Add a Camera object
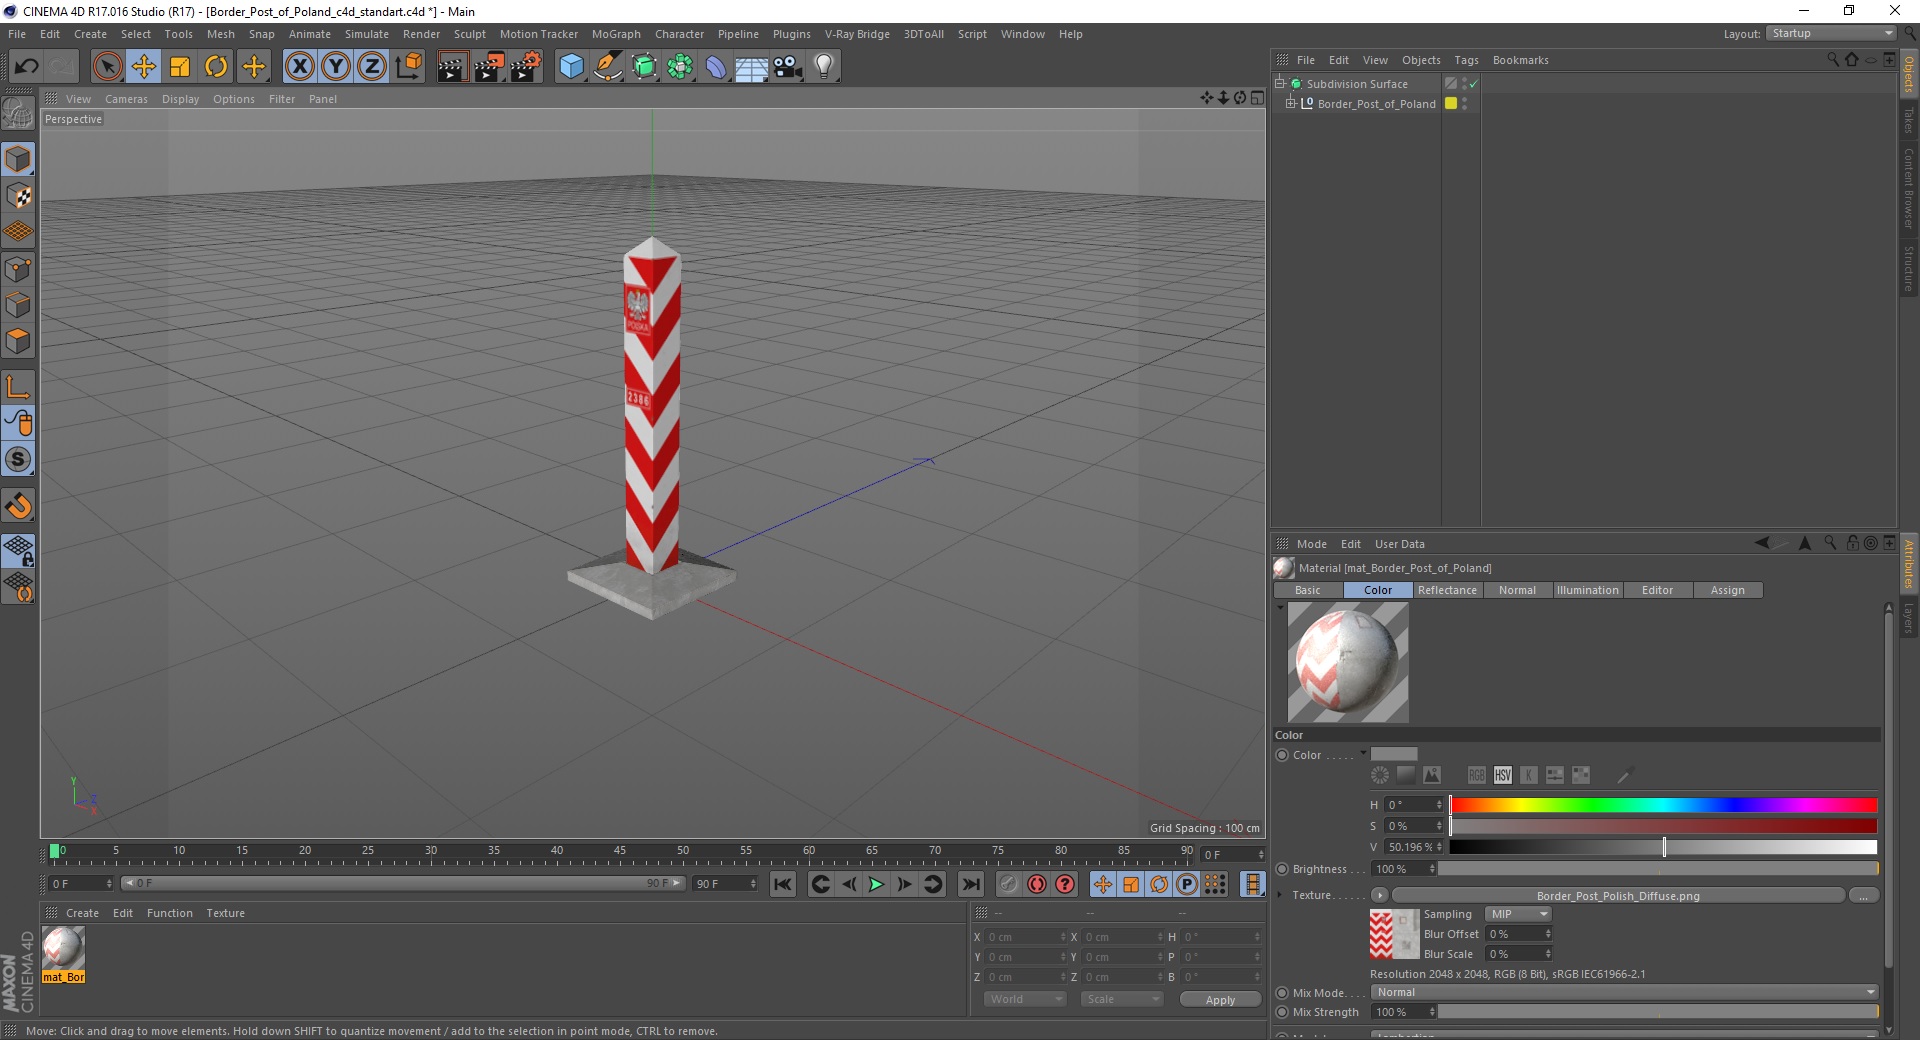Image resolution: width=1920 pixels, height=1040 pixels. (788, 67)
